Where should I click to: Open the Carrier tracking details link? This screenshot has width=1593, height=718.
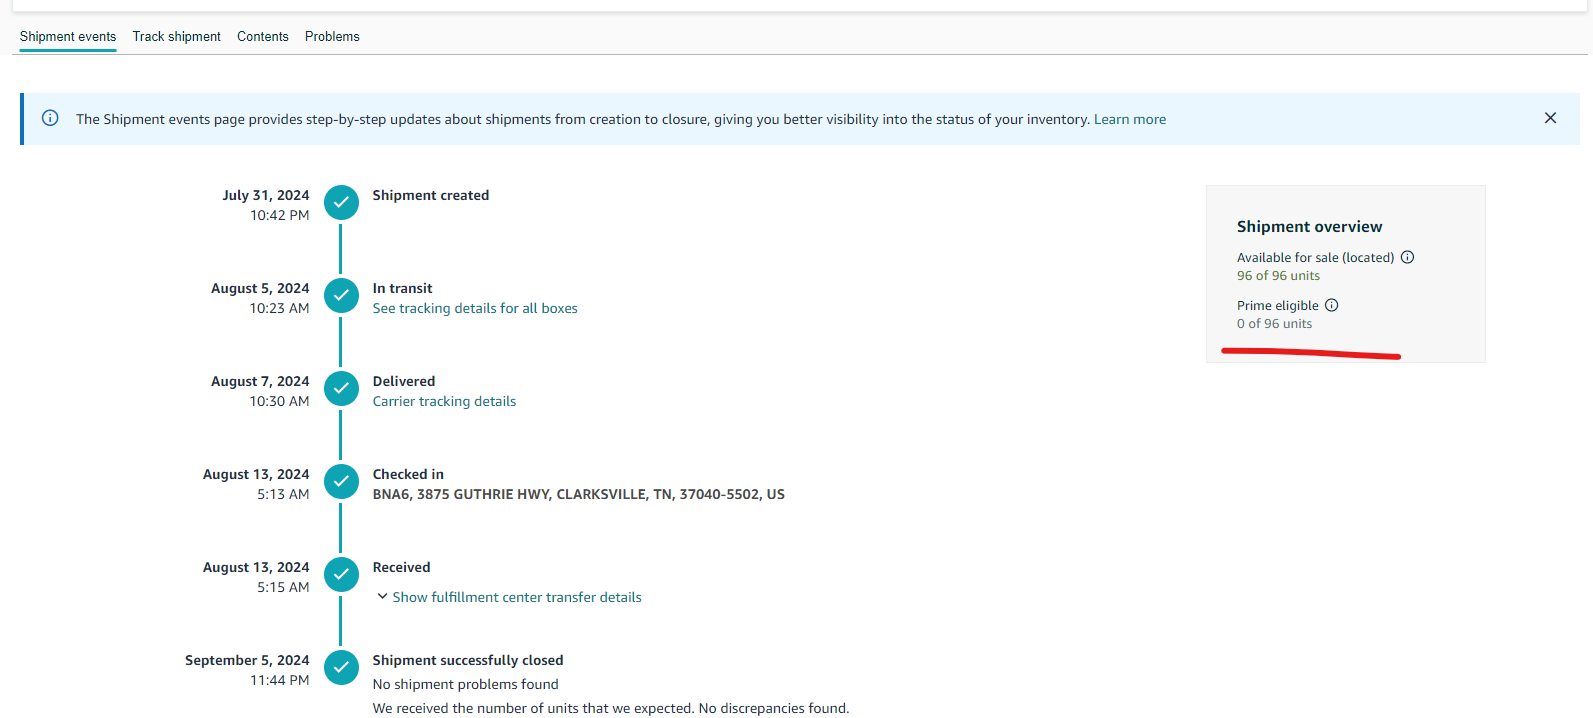444,401
